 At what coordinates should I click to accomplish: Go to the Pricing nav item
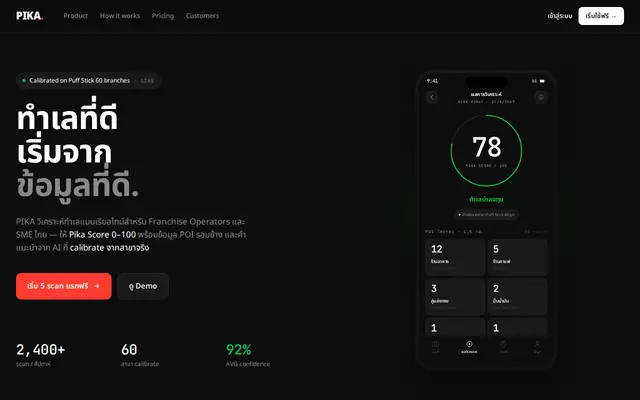pos(162,16)
